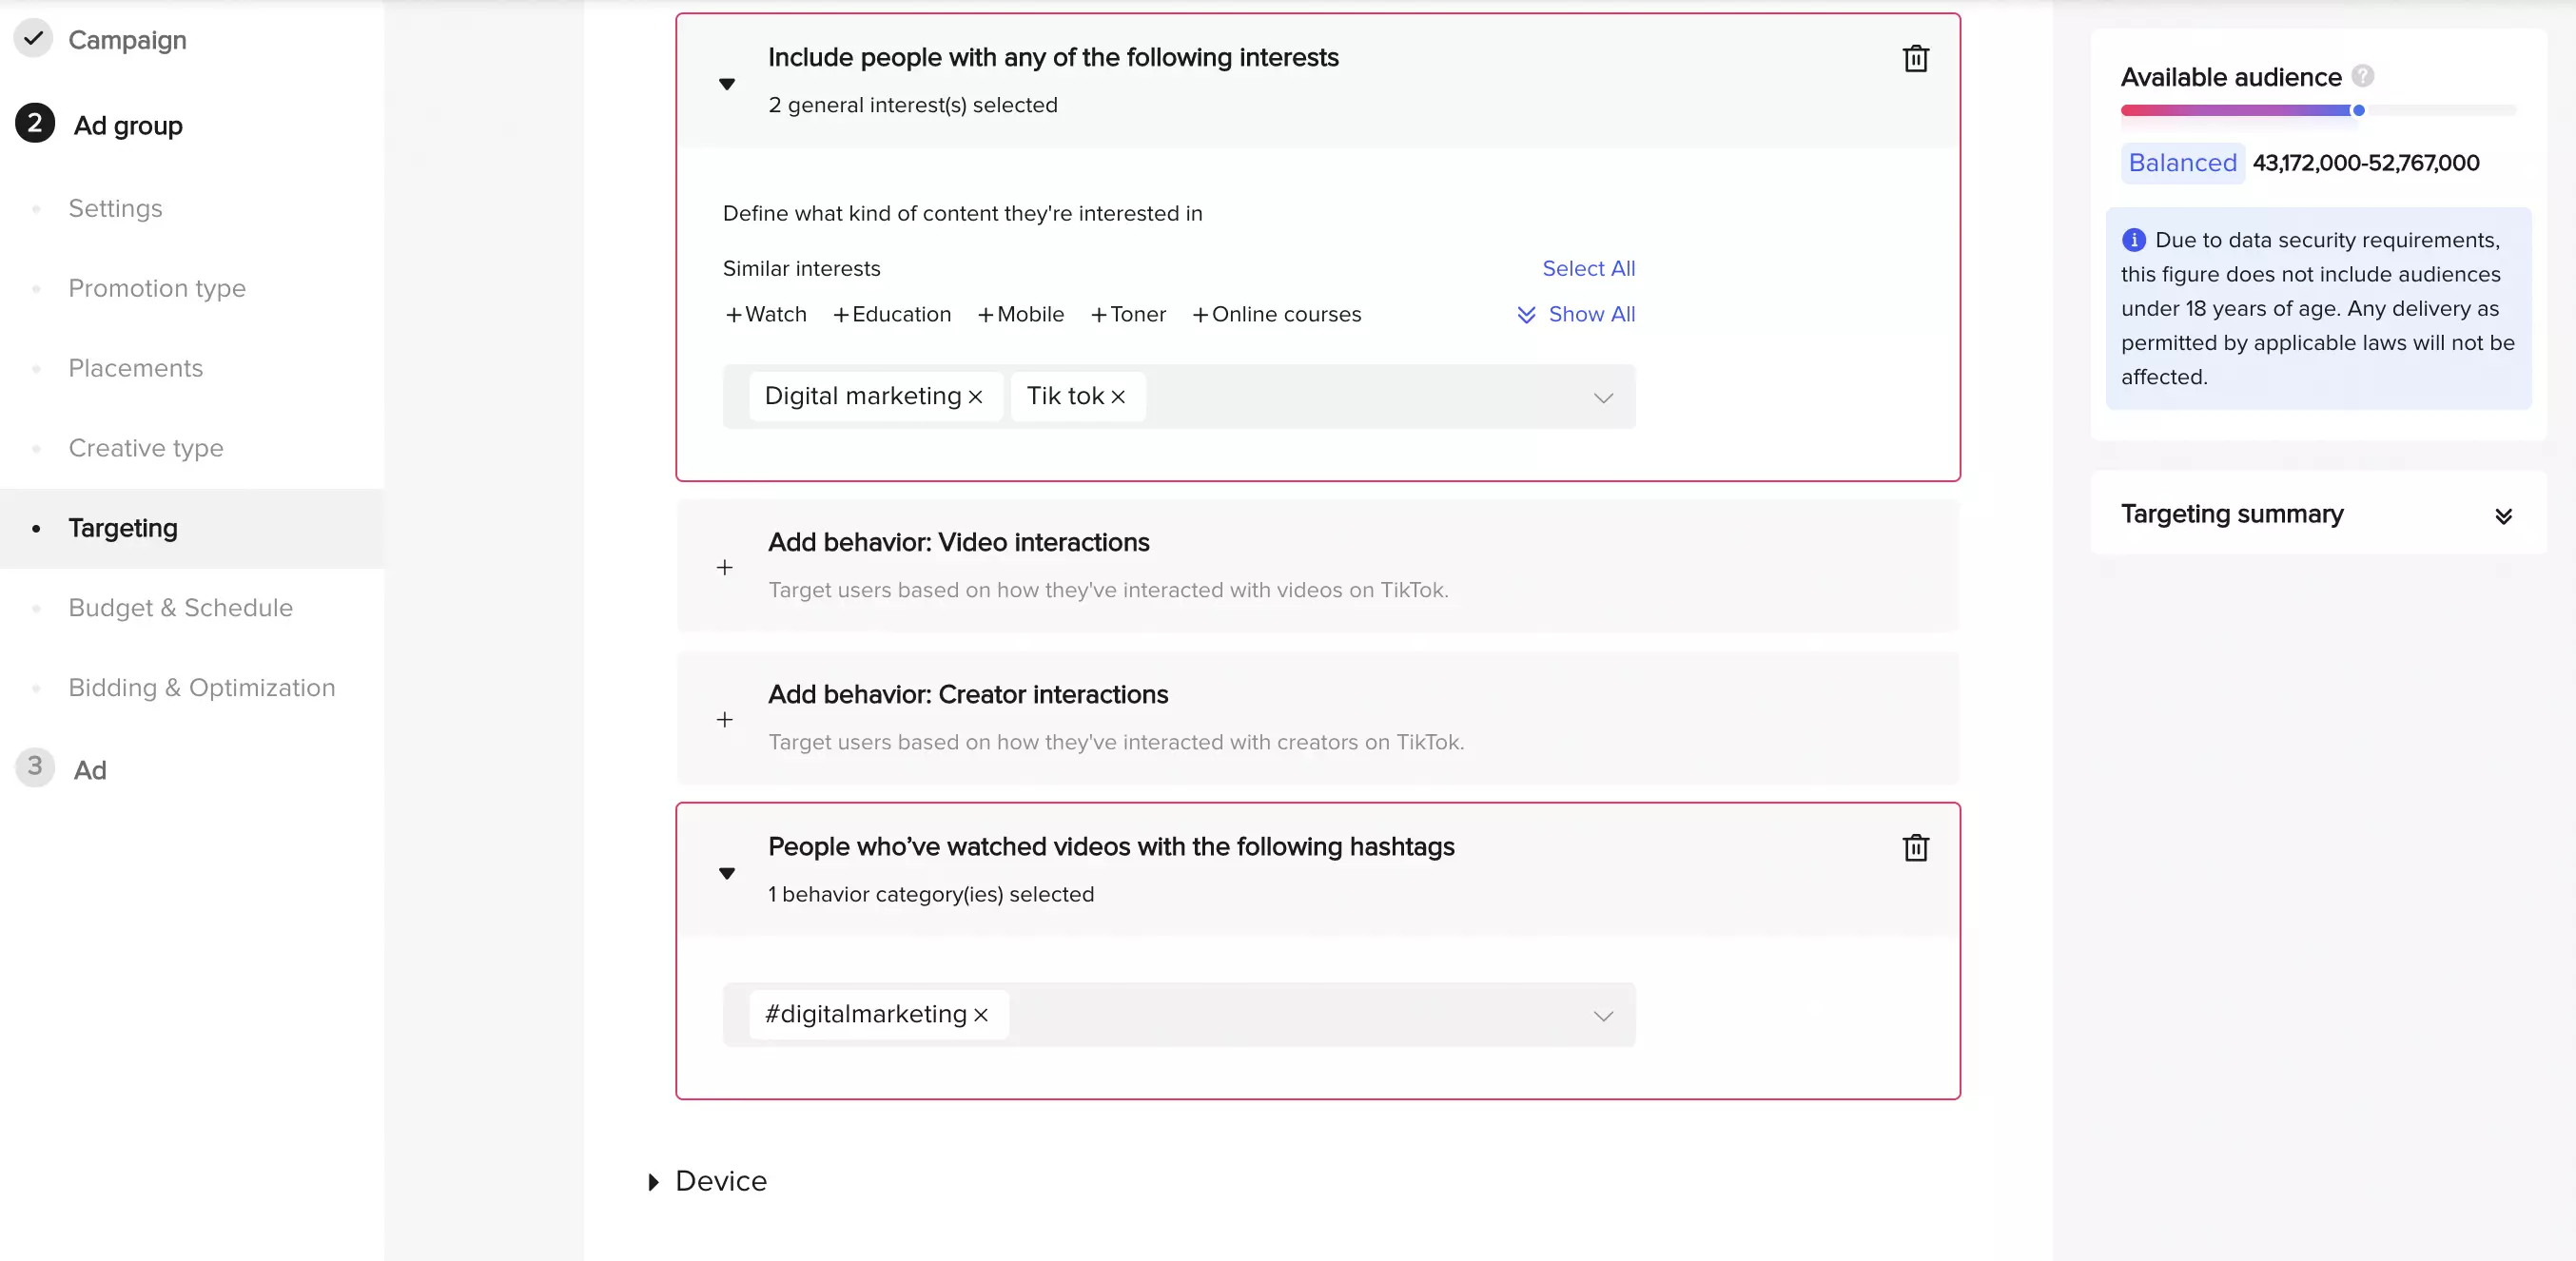Open the selected interests dropdown

1603,397
